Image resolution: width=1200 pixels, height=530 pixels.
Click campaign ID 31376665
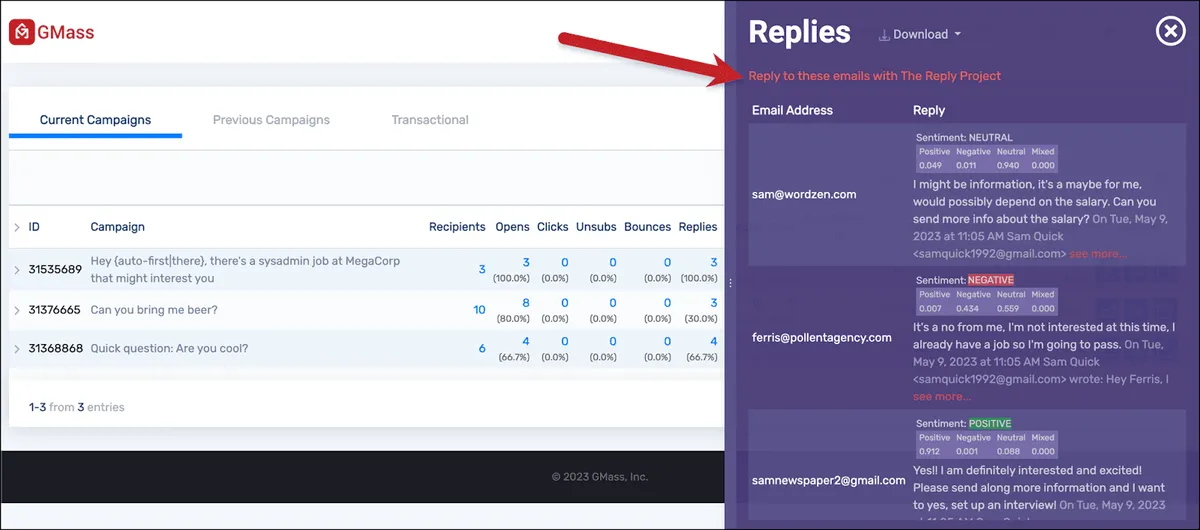coord(55,310)
